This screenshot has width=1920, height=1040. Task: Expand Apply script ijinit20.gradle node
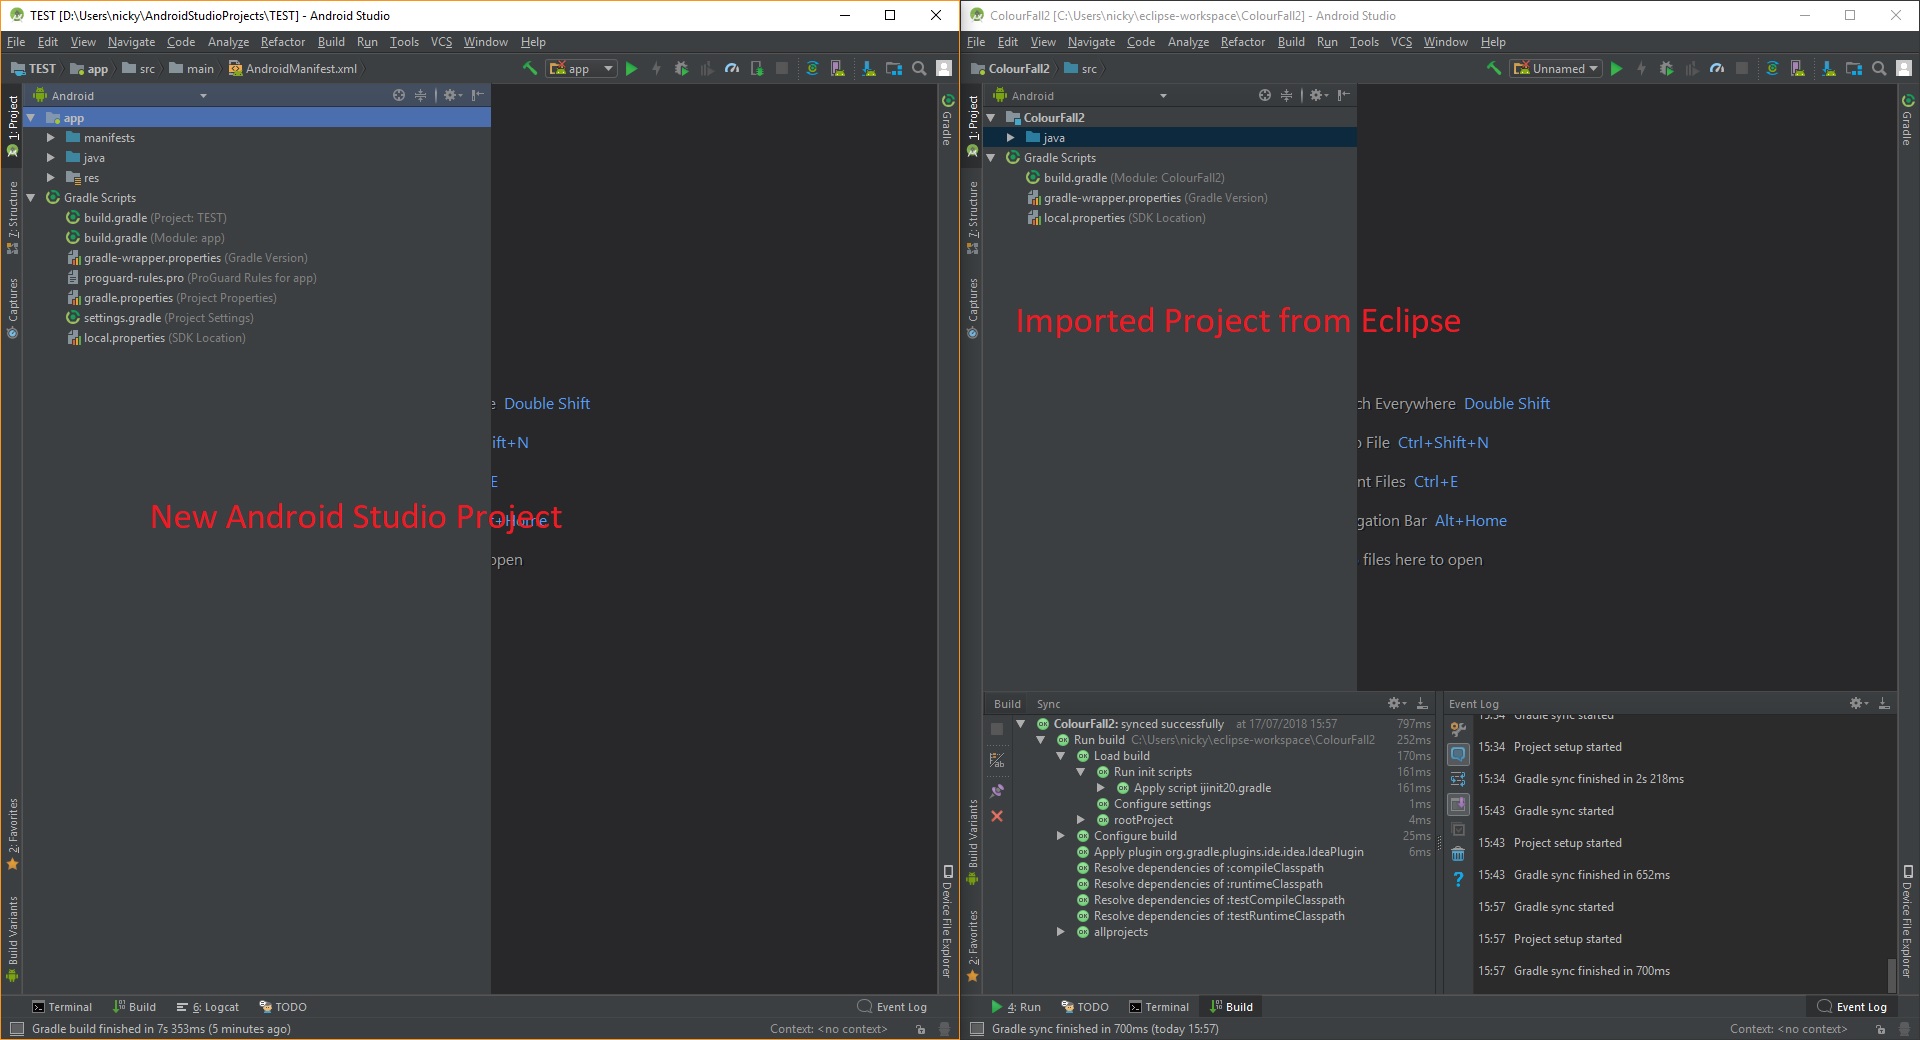[1101, 788]
